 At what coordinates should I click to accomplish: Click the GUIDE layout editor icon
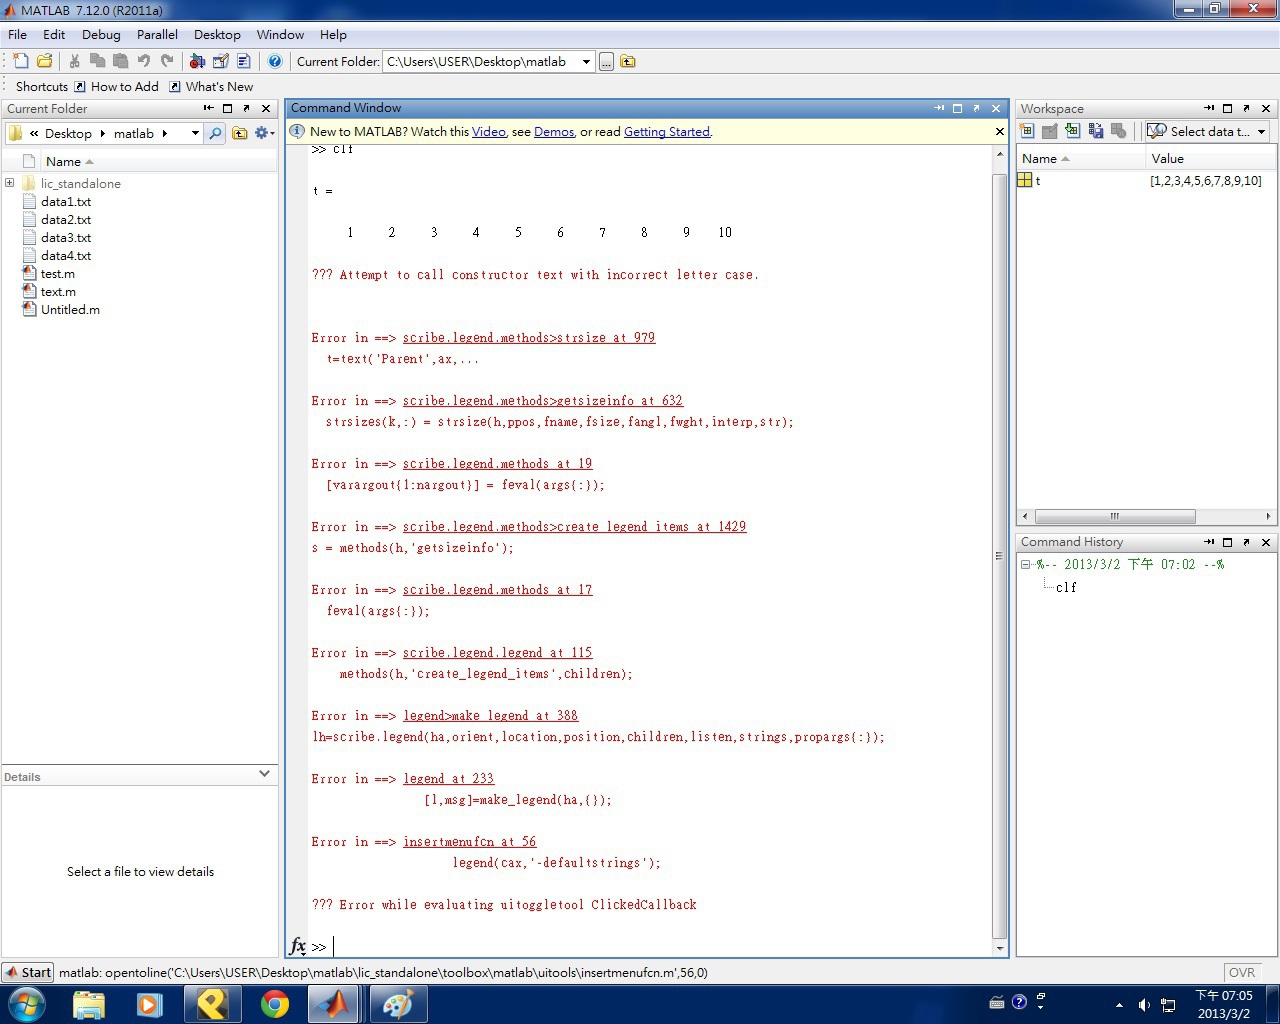[220, 61]
